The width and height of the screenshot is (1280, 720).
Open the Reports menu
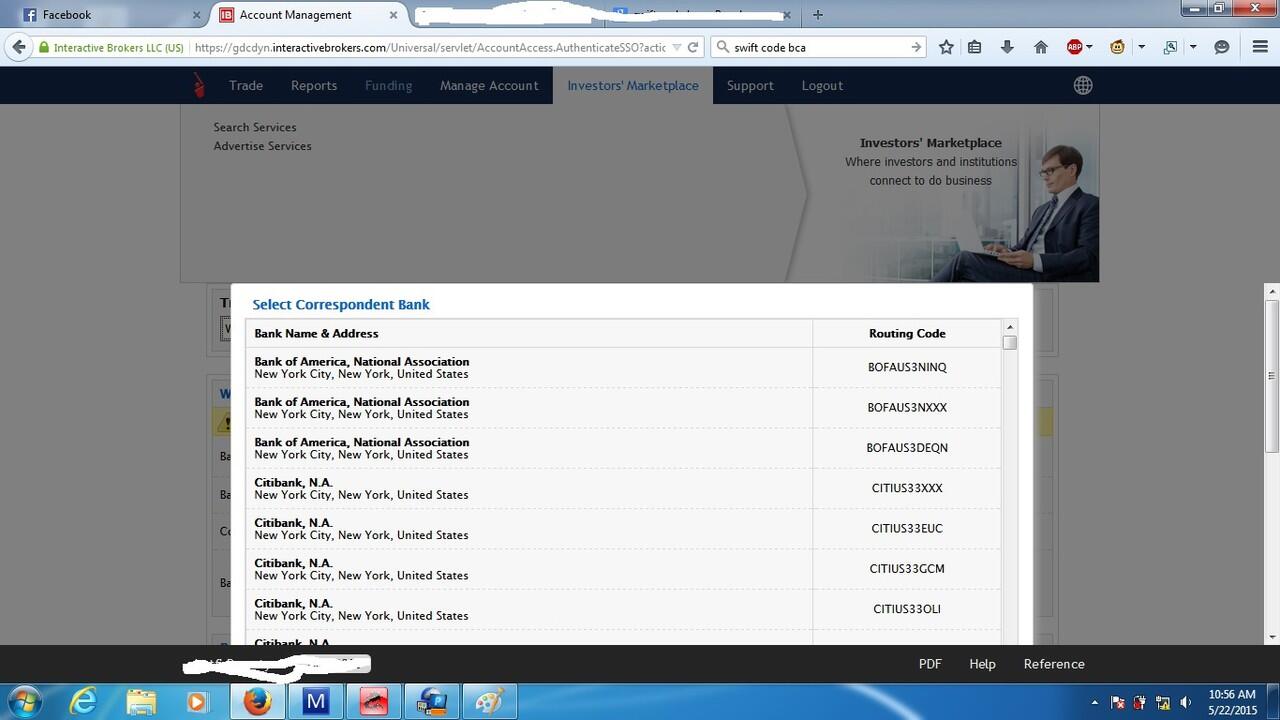314,85
